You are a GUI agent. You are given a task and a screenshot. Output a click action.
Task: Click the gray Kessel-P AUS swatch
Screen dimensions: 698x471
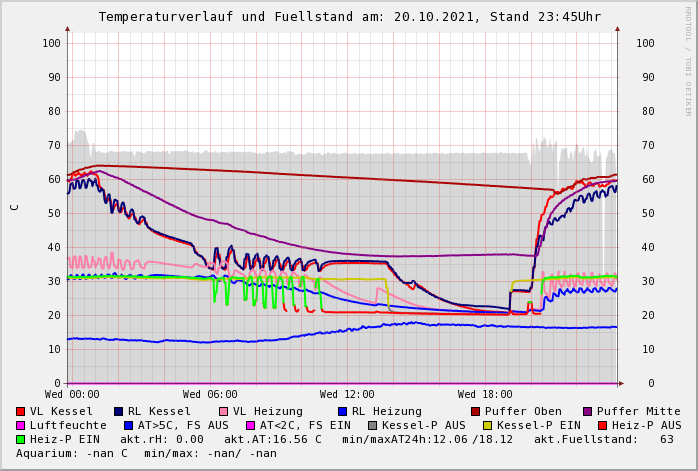tap(373, 425)
